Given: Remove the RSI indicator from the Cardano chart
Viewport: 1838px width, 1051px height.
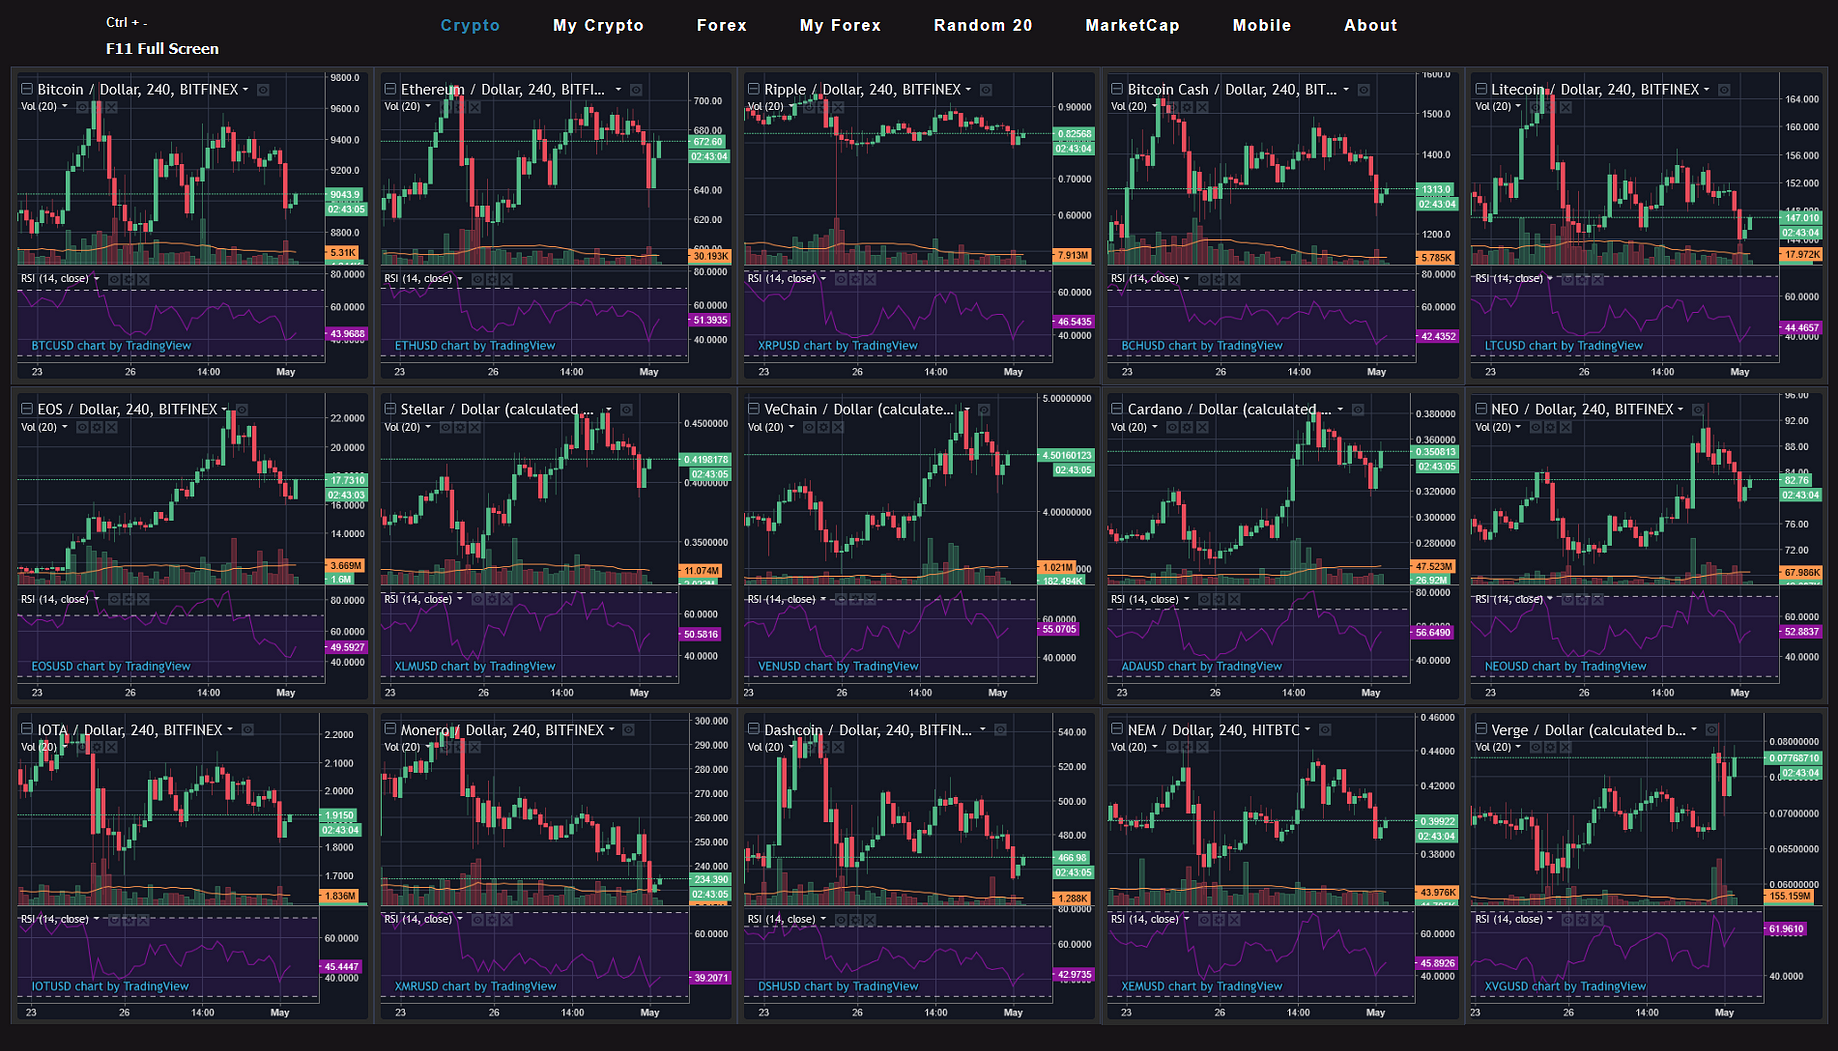Looking at the screenshot, I should 1234,600.
